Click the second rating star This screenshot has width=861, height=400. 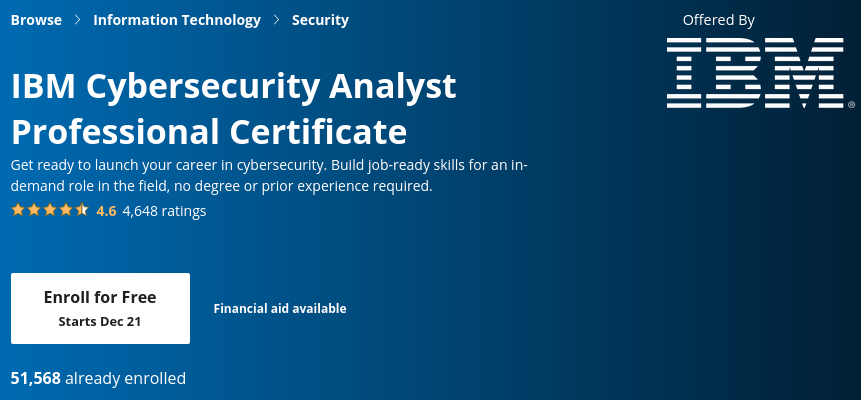click(x=33, y=210)
